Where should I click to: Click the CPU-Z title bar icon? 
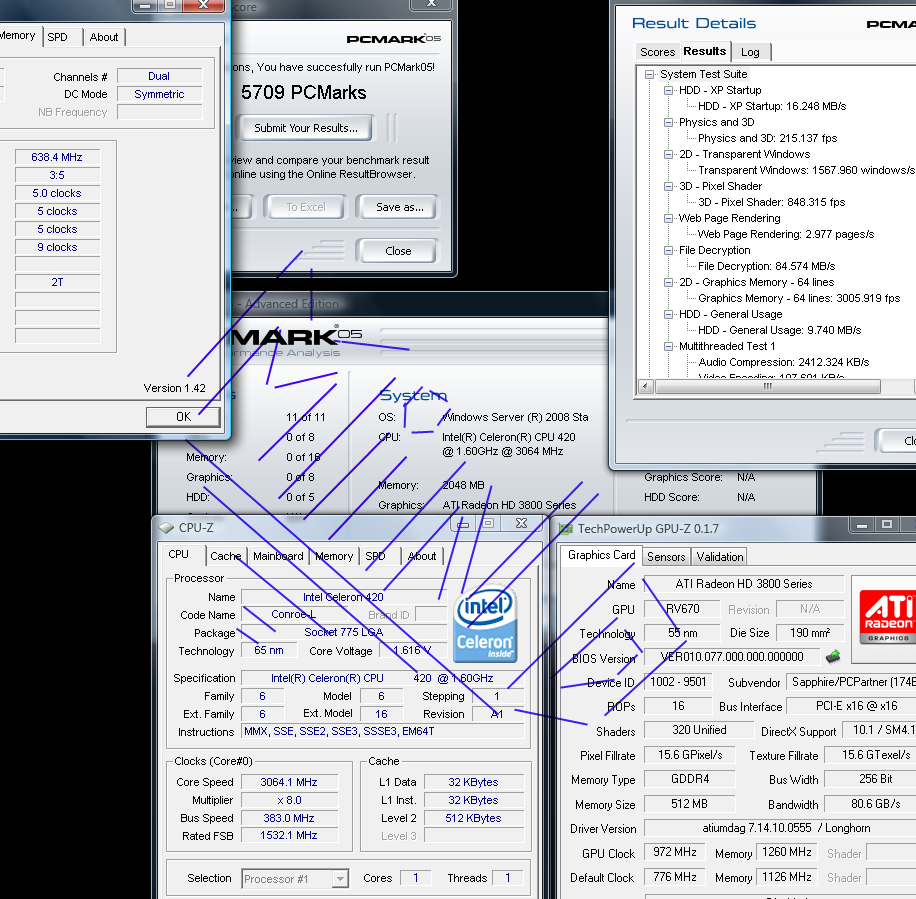tap(166, 527)
